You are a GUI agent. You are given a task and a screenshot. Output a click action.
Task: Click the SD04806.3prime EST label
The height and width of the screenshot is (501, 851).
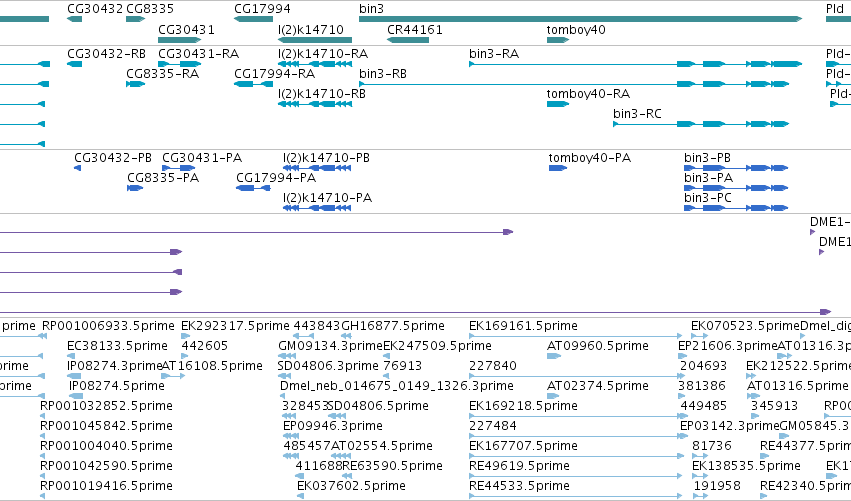pyautogui.click(x=328, y=366)
